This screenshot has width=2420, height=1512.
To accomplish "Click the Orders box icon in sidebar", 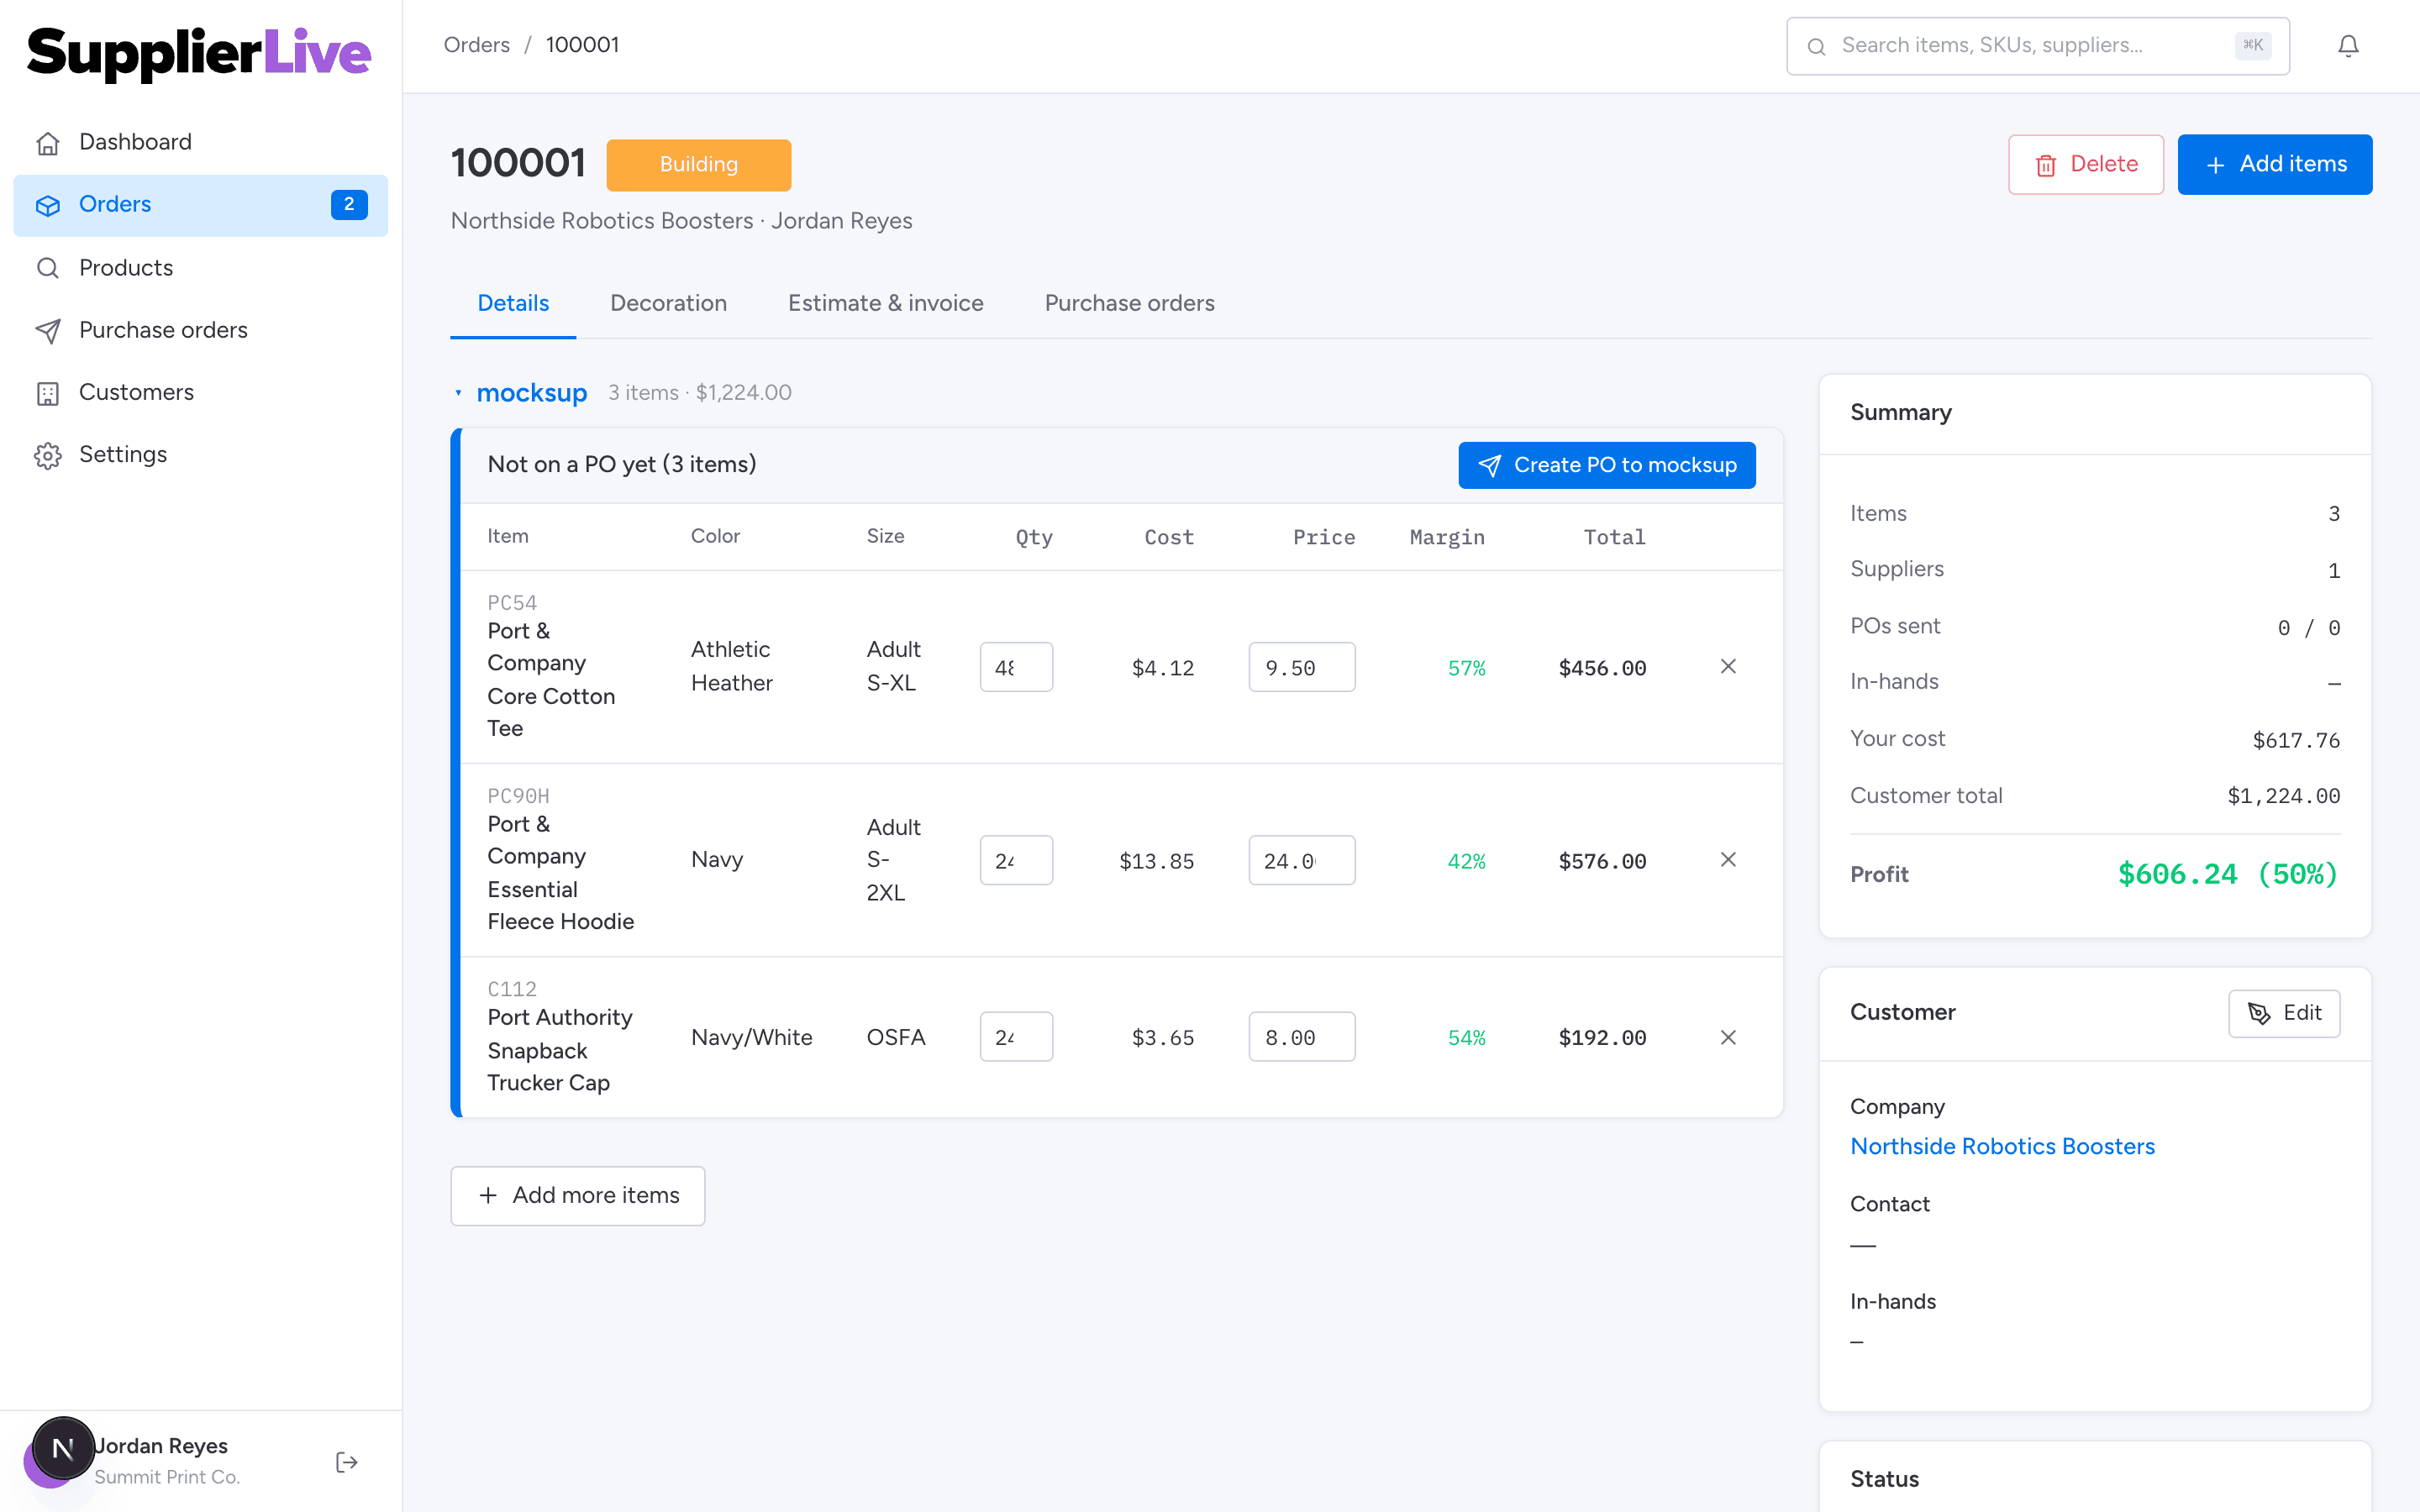I will point(47,205).
